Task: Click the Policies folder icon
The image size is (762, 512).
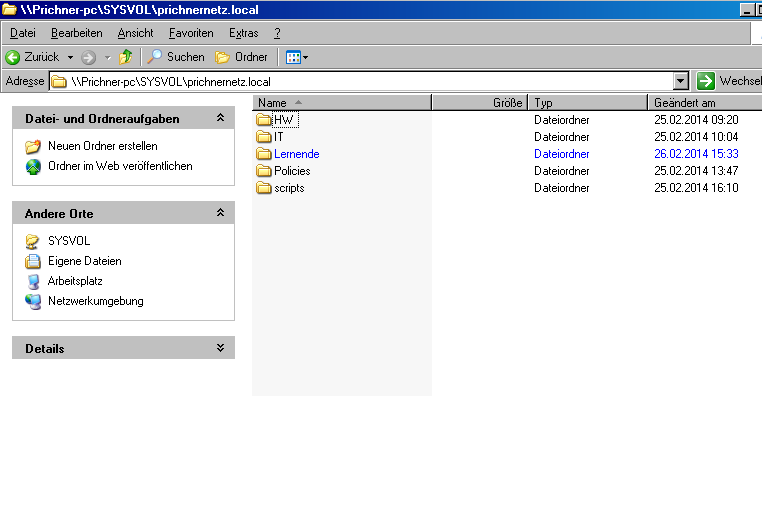Action: pos(264,171)
